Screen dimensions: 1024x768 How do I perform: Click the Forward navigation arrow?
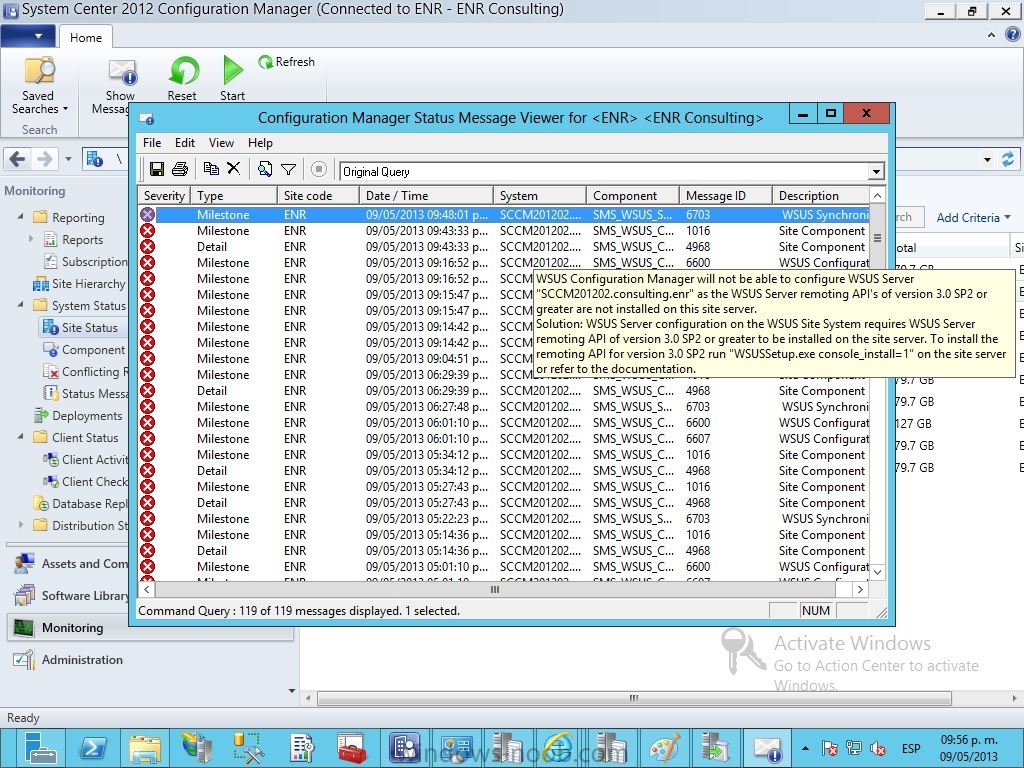[x=44, y=159]
